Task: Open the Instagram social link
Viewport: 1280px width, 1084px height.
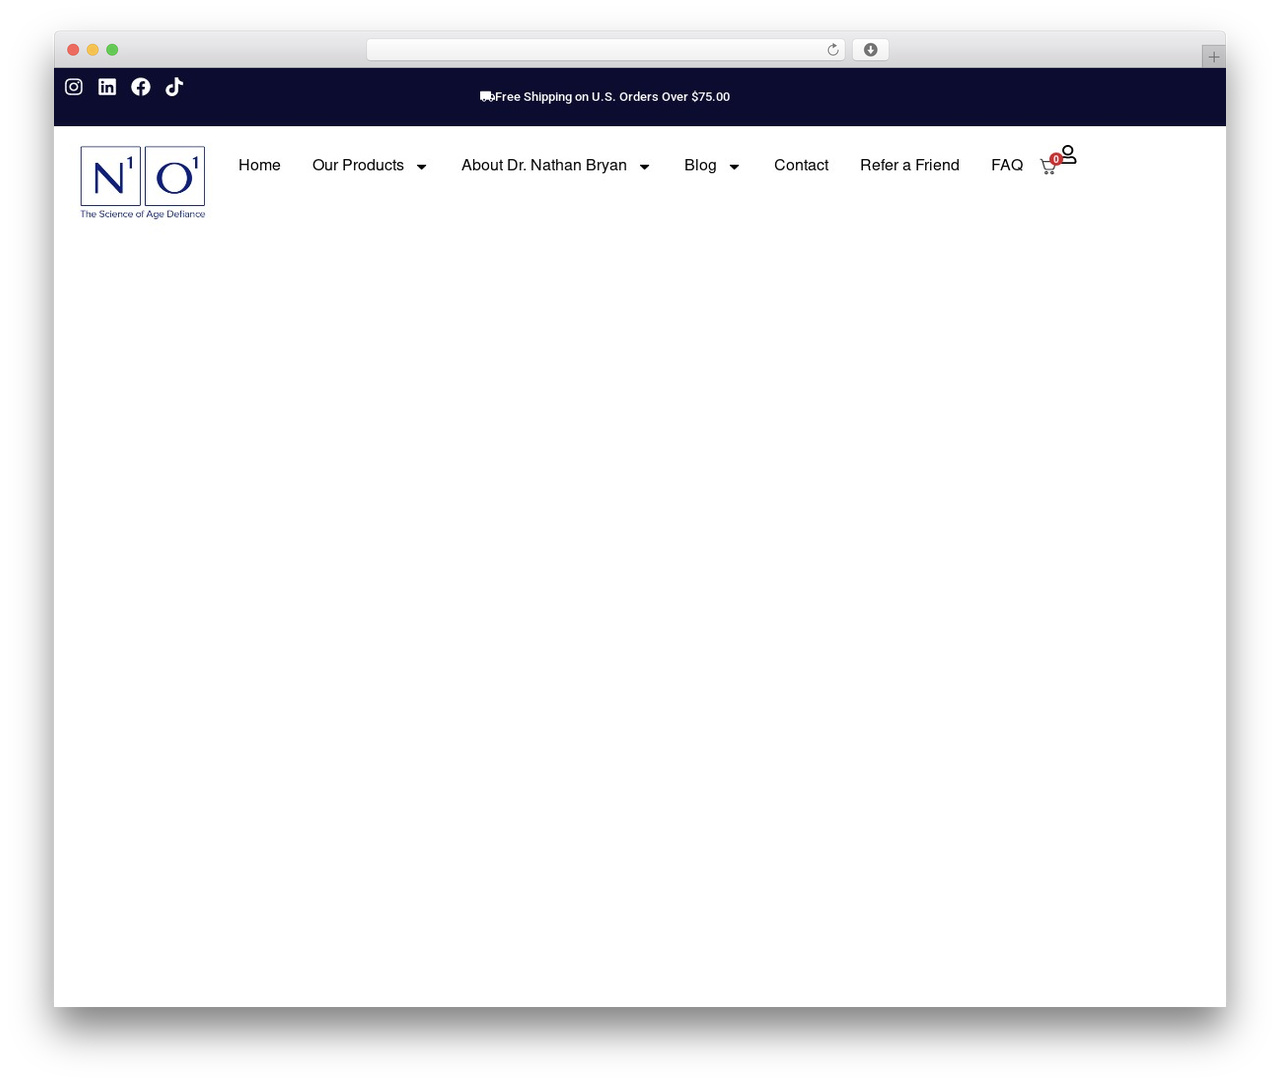Action: [74, 87]
